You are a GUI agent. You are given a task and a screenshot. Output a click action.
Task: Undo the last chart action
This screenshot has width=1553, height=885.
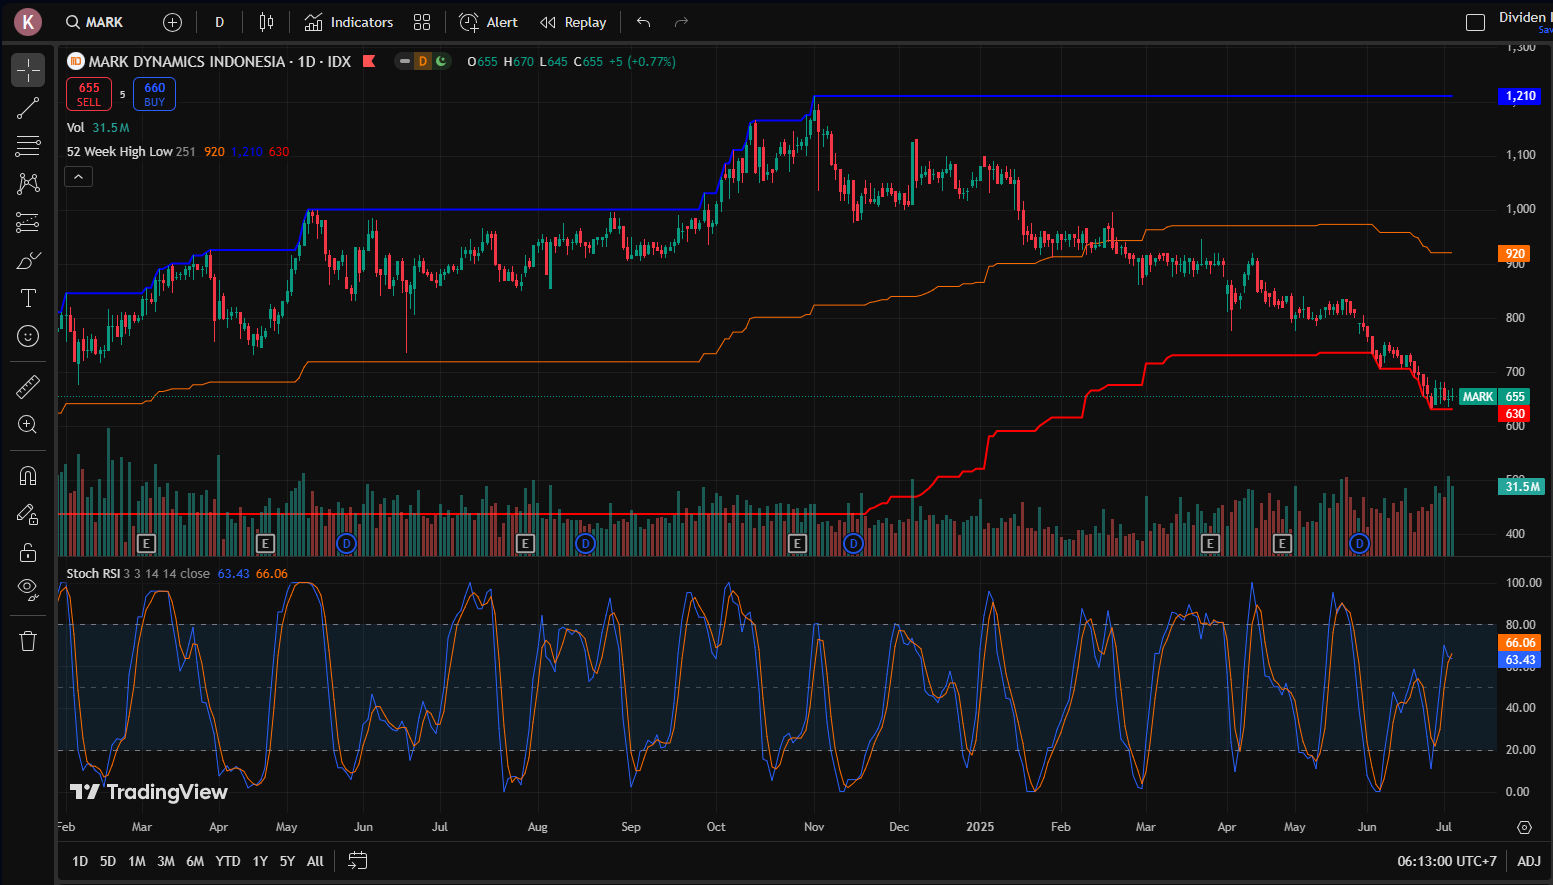[x=644, y=22]
